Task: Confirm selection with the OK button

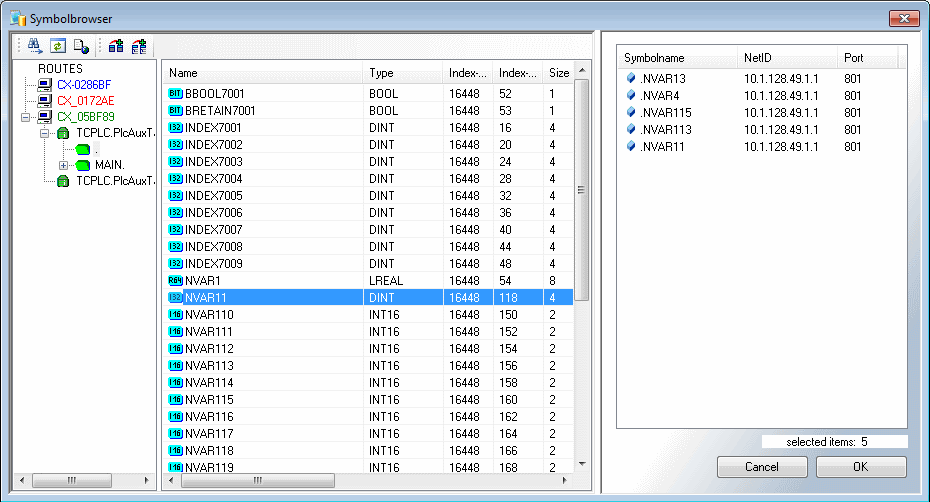Action: (x=861, y=467)
